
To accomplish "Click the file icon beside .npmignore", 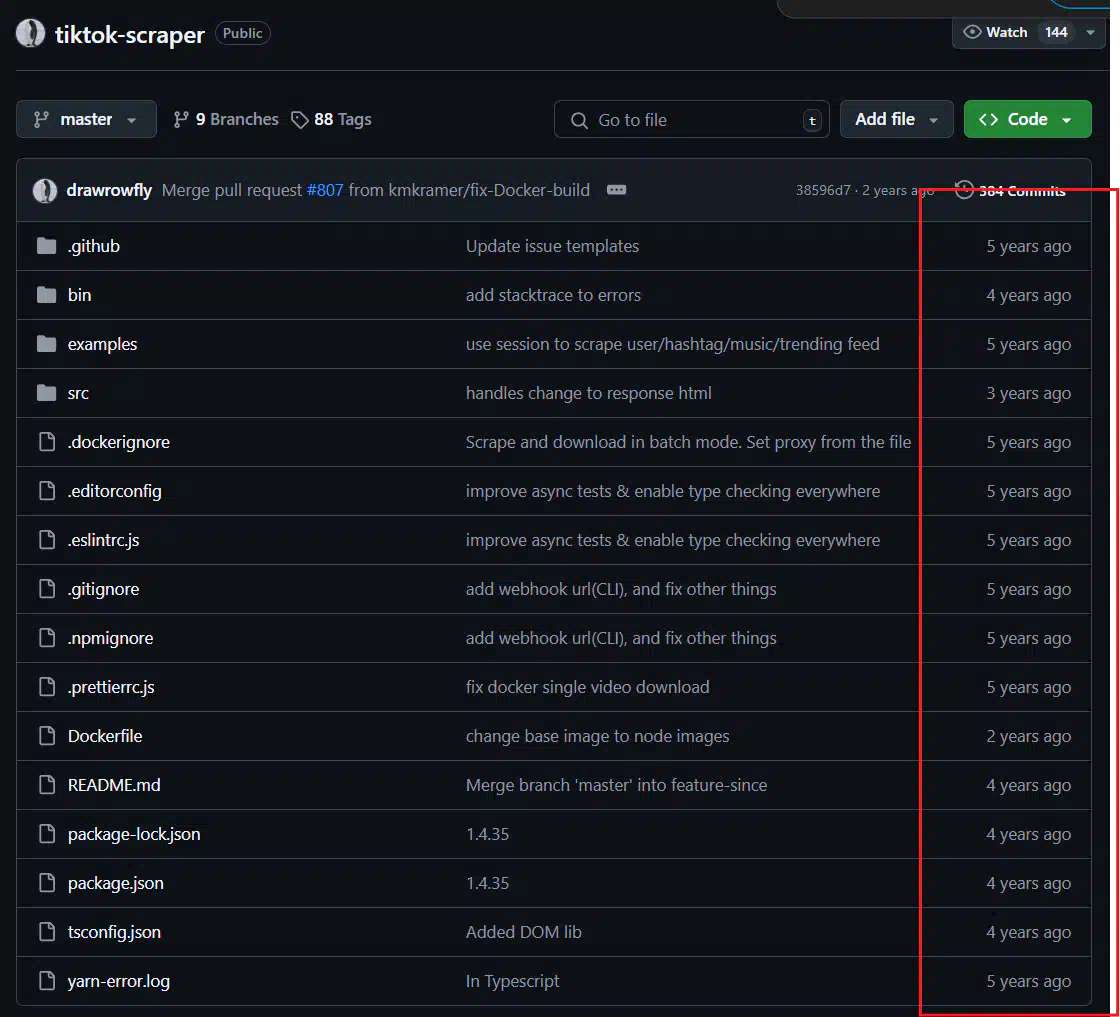I will coord(47,638).
